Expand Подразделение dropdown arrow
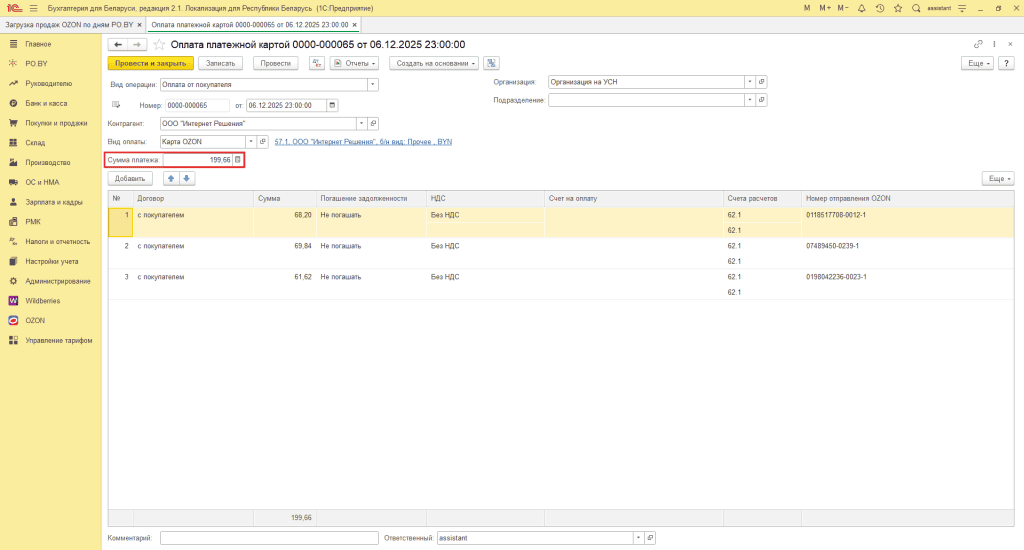 (750, 100)
